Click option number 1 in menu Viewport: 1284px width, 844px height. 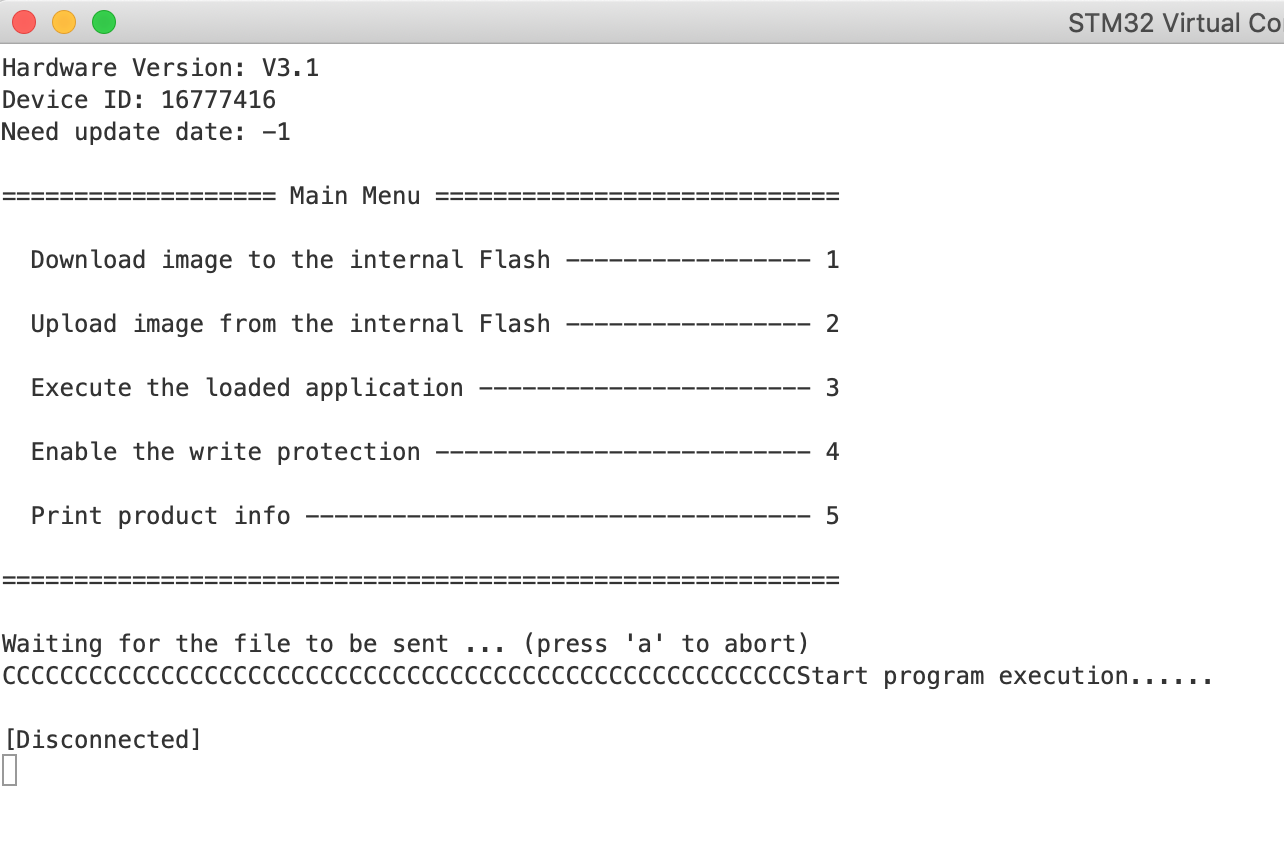pyautogui.click(x=832, y=260)
